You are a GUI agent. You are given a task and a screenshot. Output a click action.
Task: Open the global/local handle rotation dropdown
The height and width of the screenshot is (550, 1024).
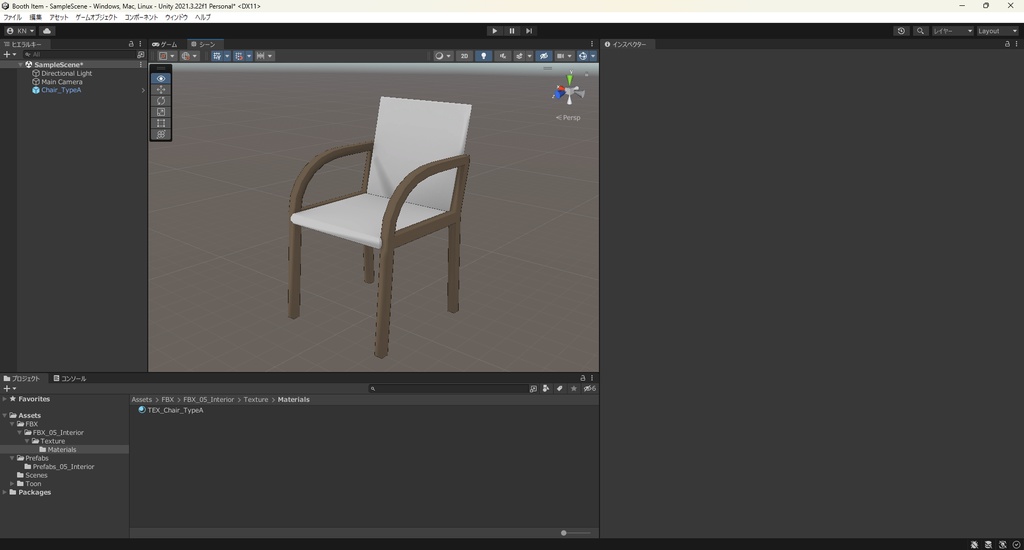(x=189, y=56)
